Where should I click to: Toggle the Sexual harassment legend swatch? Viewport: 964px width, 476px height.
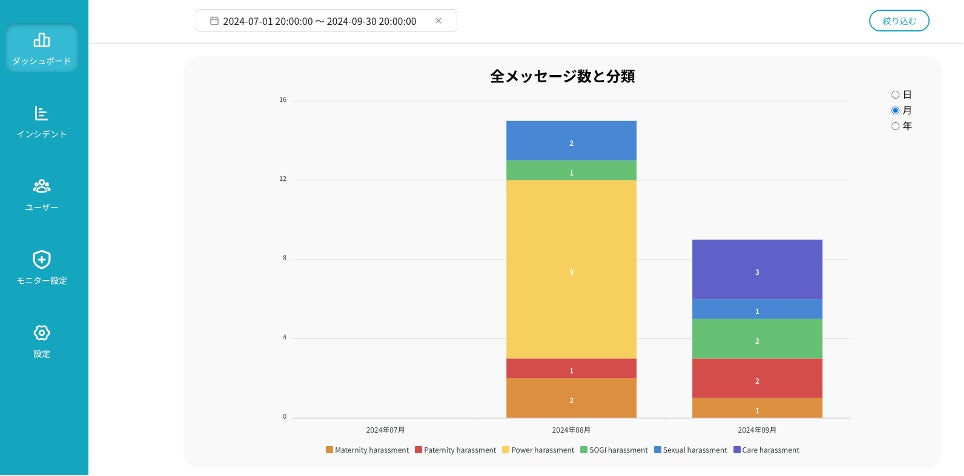[x=660, y=450]
